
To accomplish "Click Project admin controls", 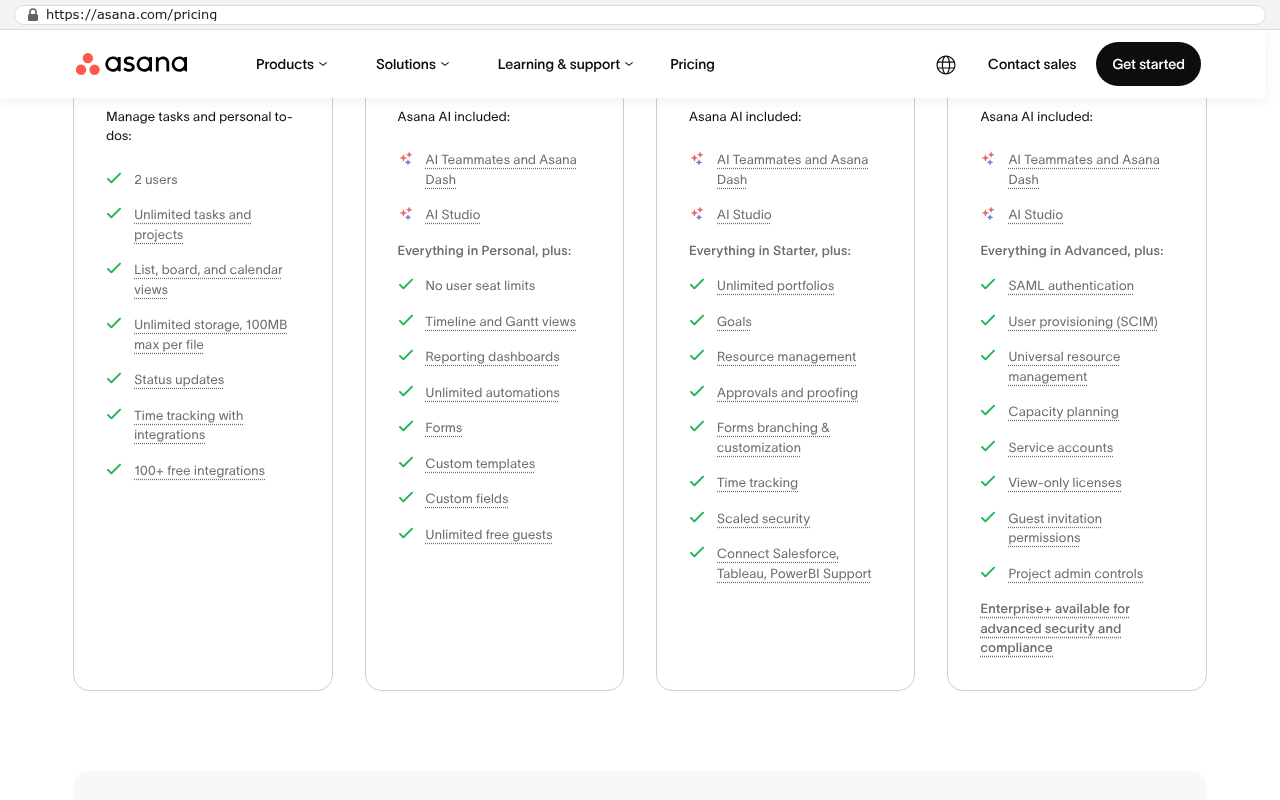I will coord(1076,574).
